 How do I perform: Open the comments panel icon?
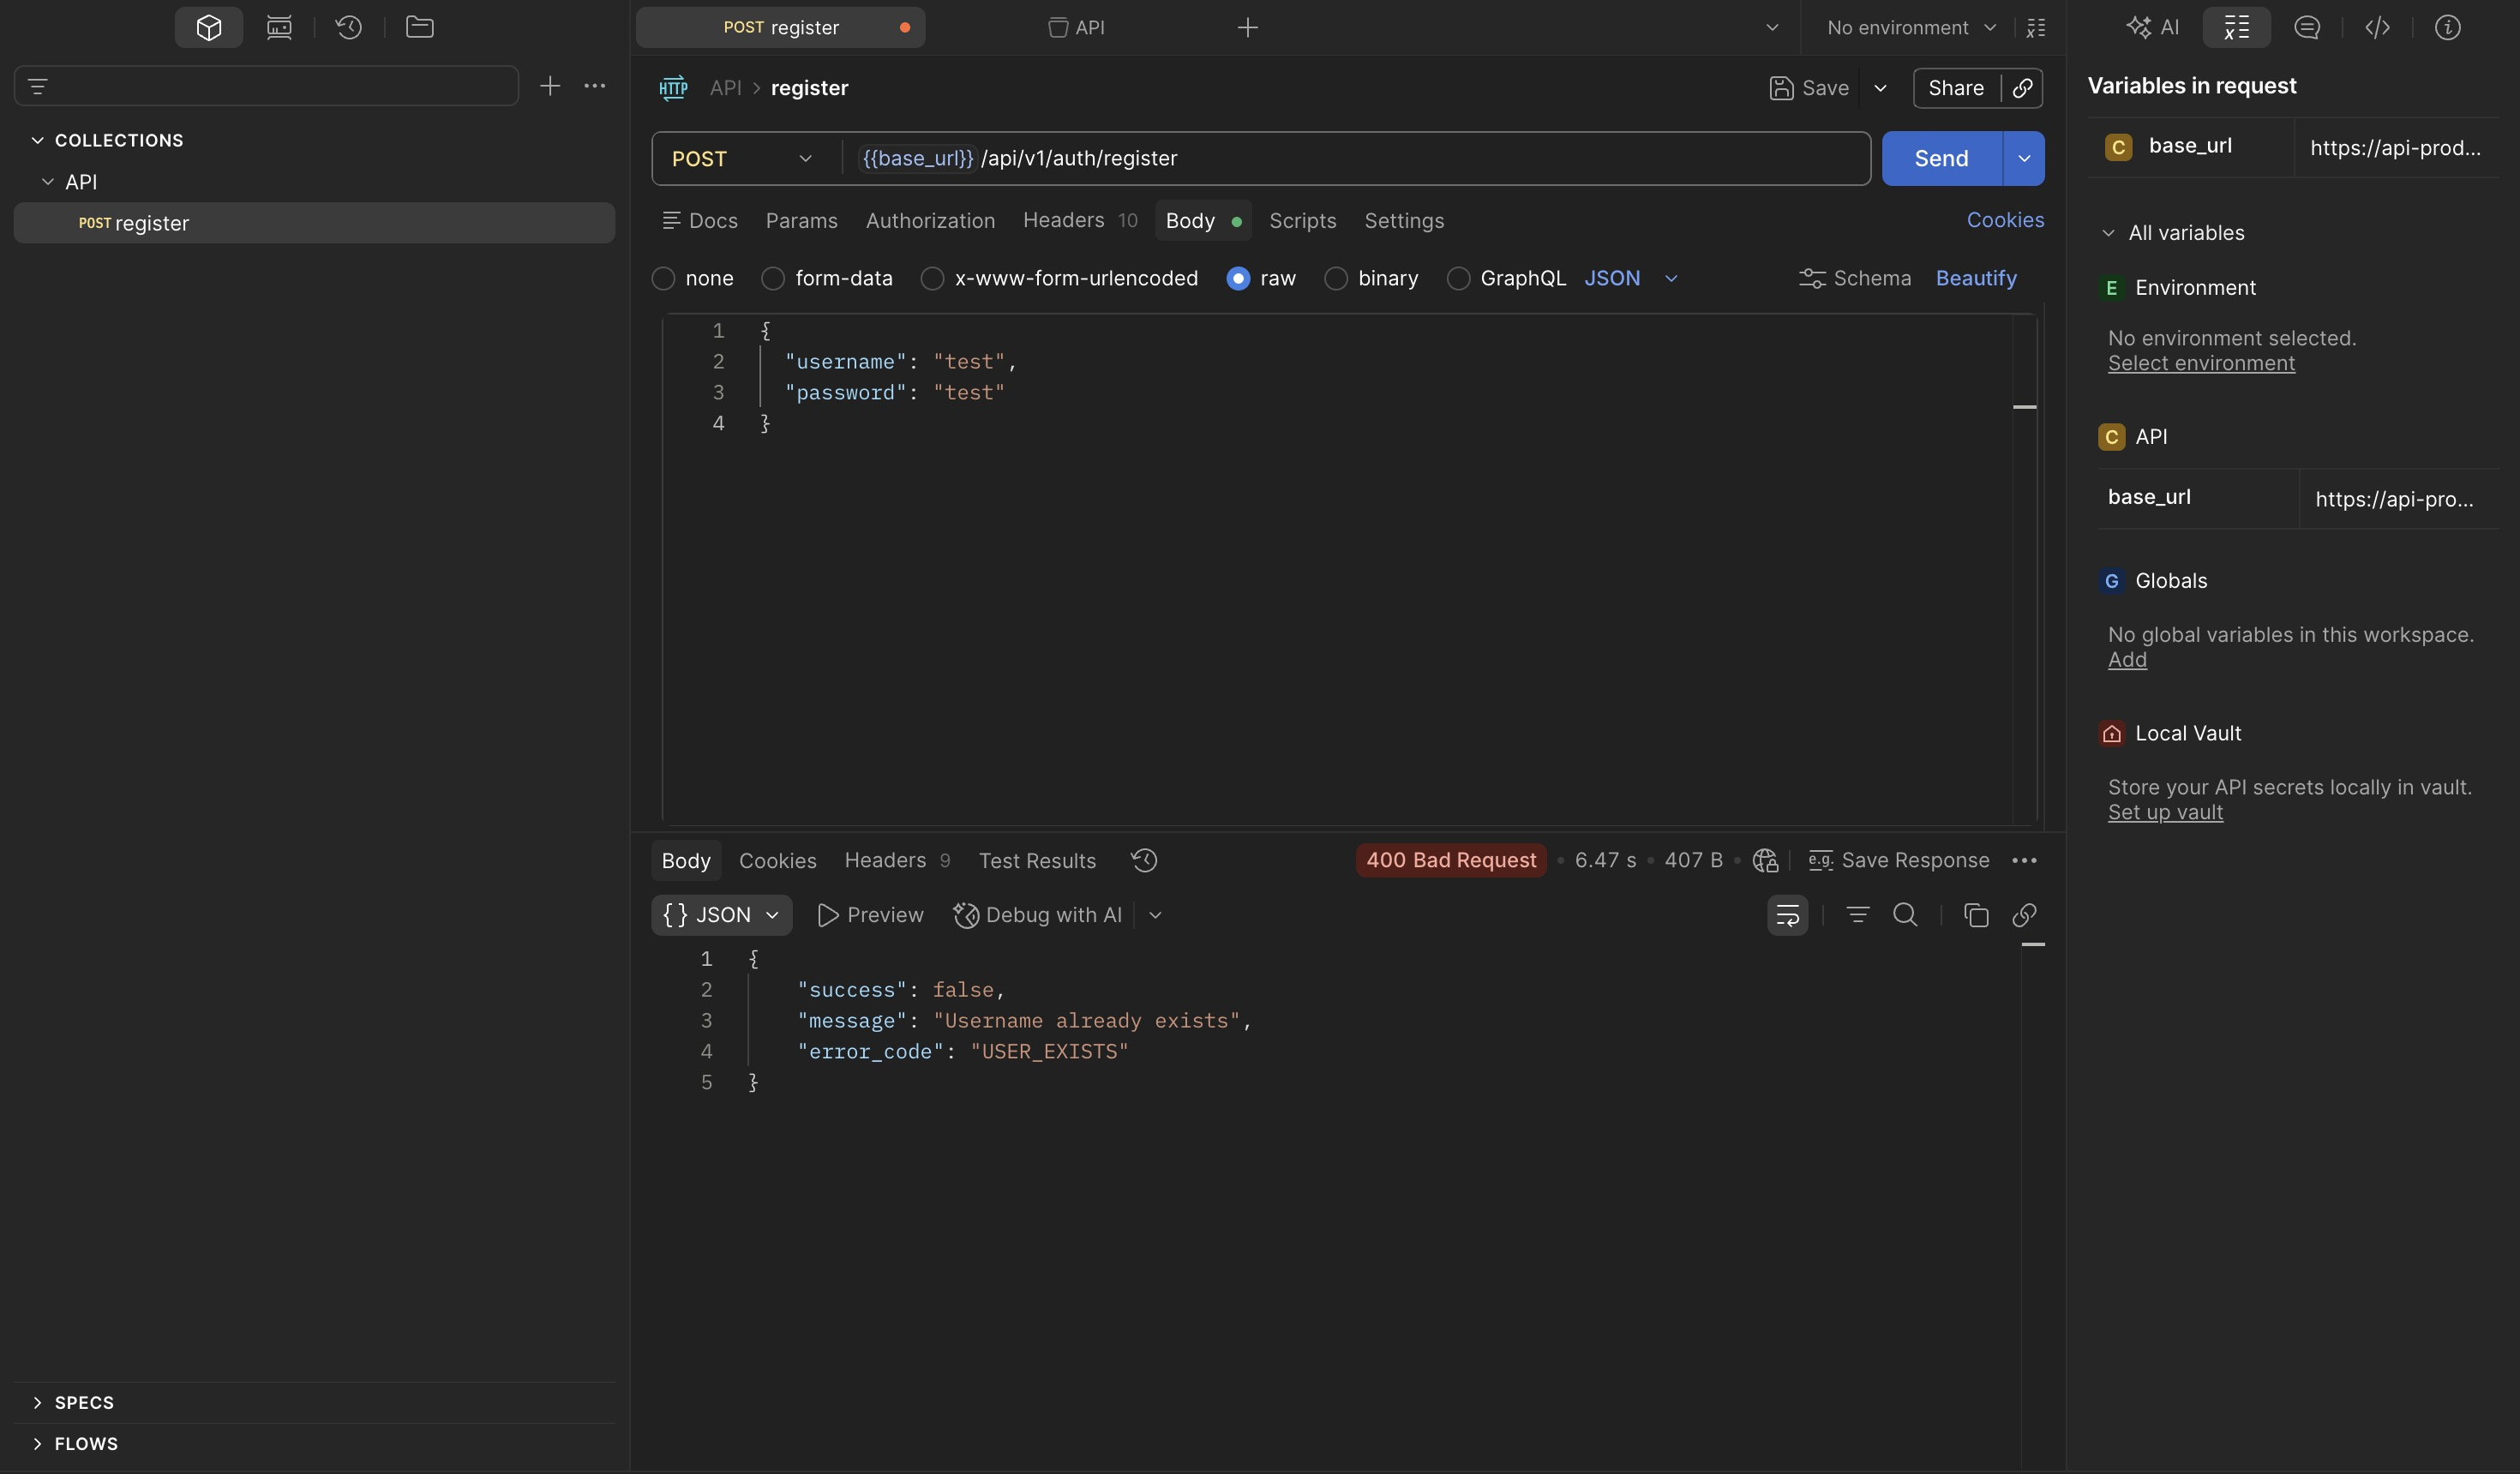(x=2307, y=27)
